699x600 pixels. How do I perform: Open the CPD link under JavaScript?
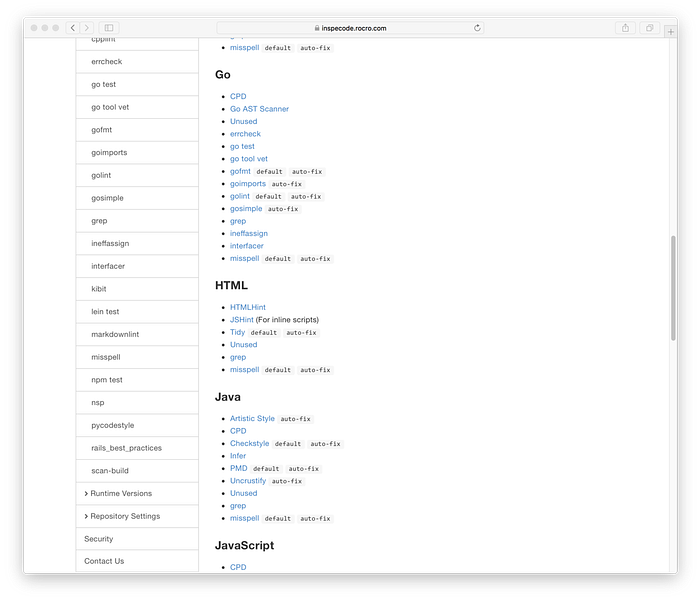[238, 567]
